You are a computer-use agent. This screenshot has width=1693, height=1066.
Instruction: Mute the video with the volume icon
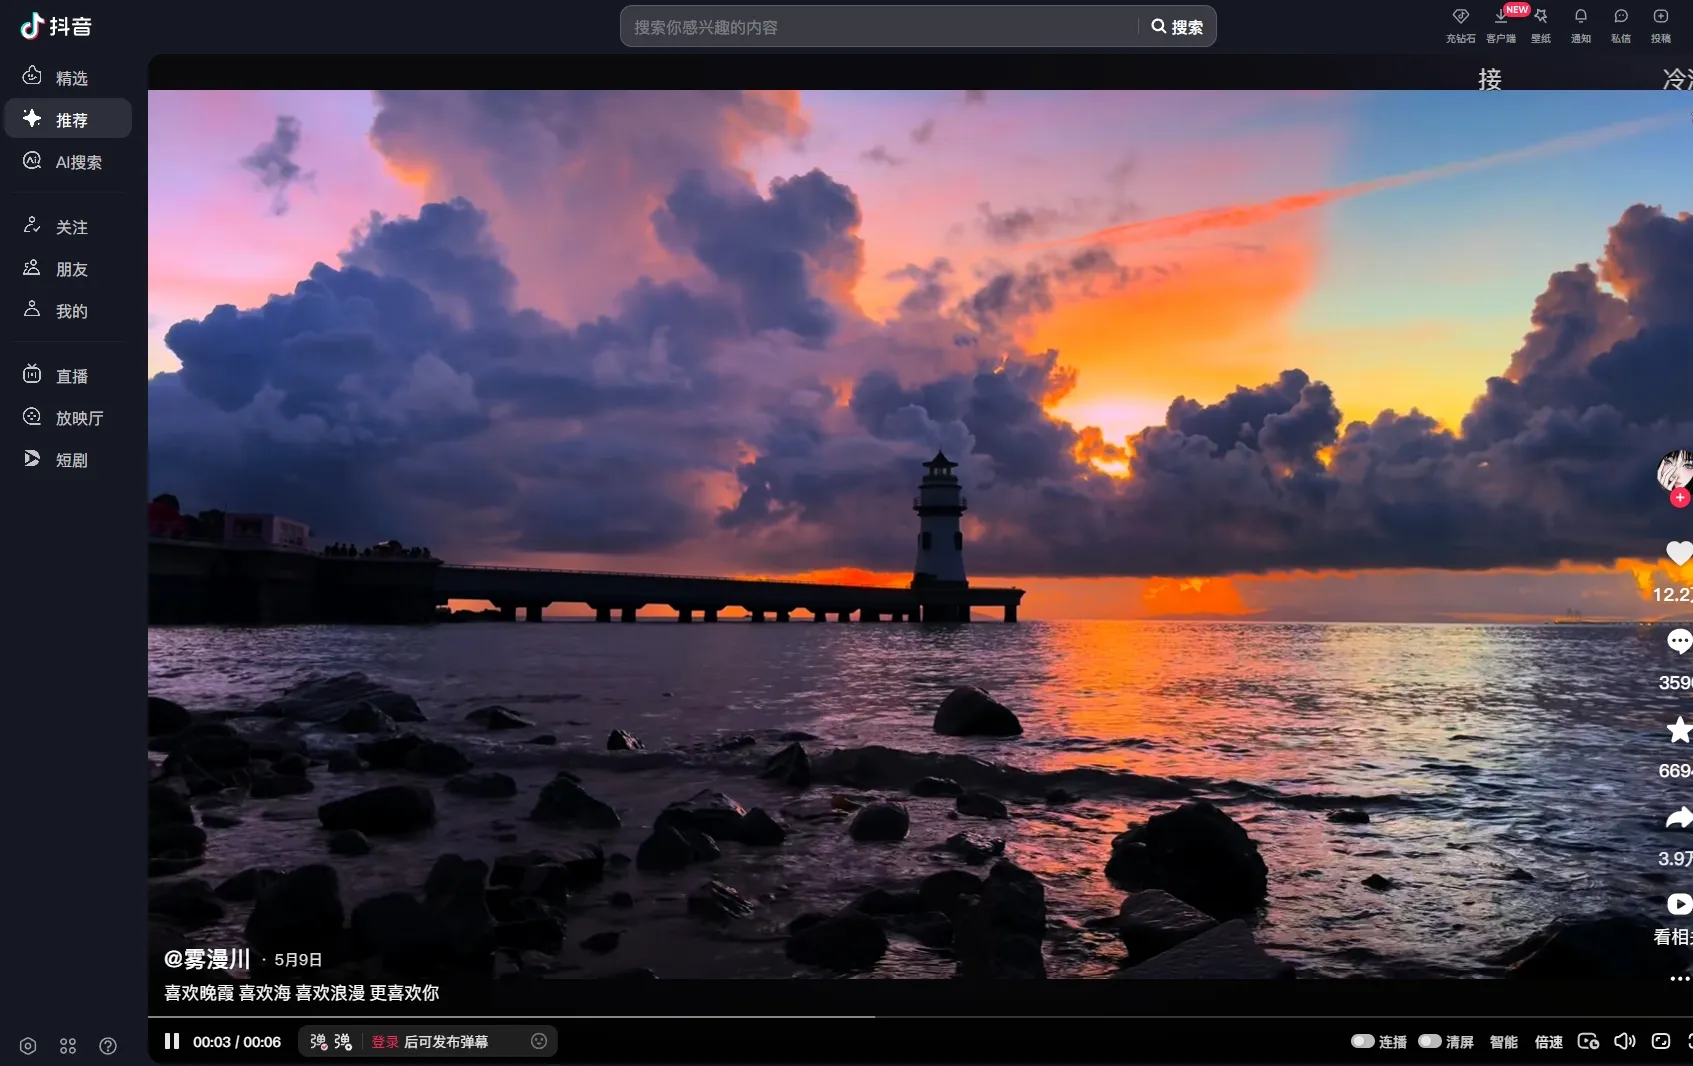(x=1624, y=1041)
